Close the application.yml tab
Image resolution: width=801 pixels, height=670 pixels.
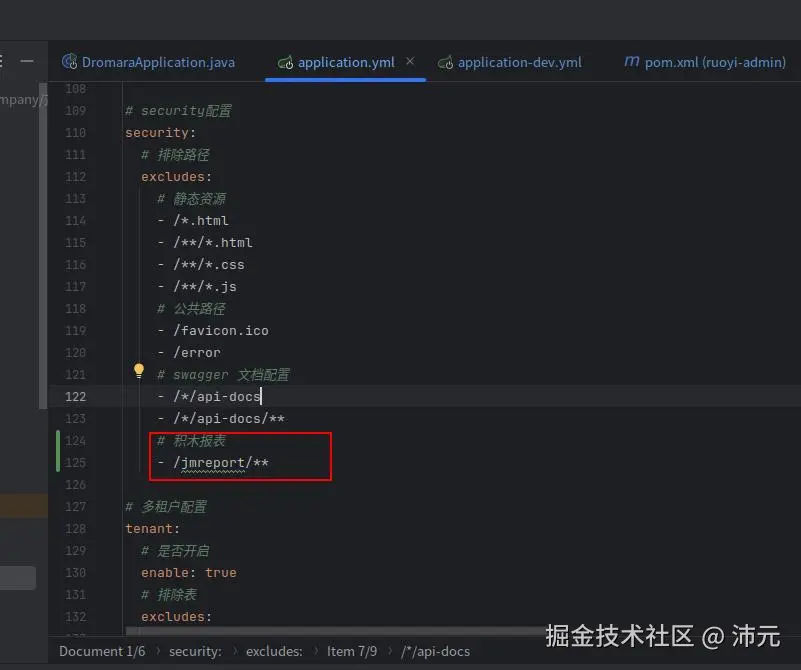coord(410,61)
